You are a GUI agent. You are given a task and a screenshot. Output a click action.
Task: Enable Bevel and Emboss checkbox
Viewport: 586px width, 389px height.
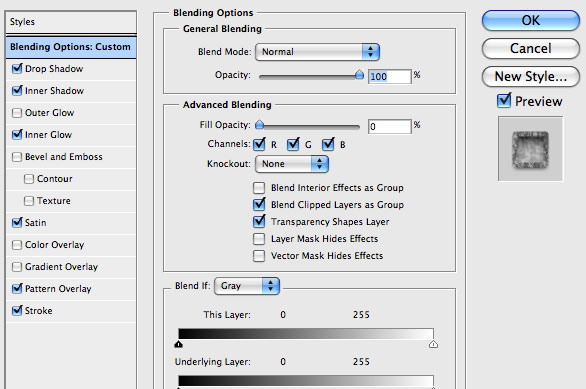point(17,157)
